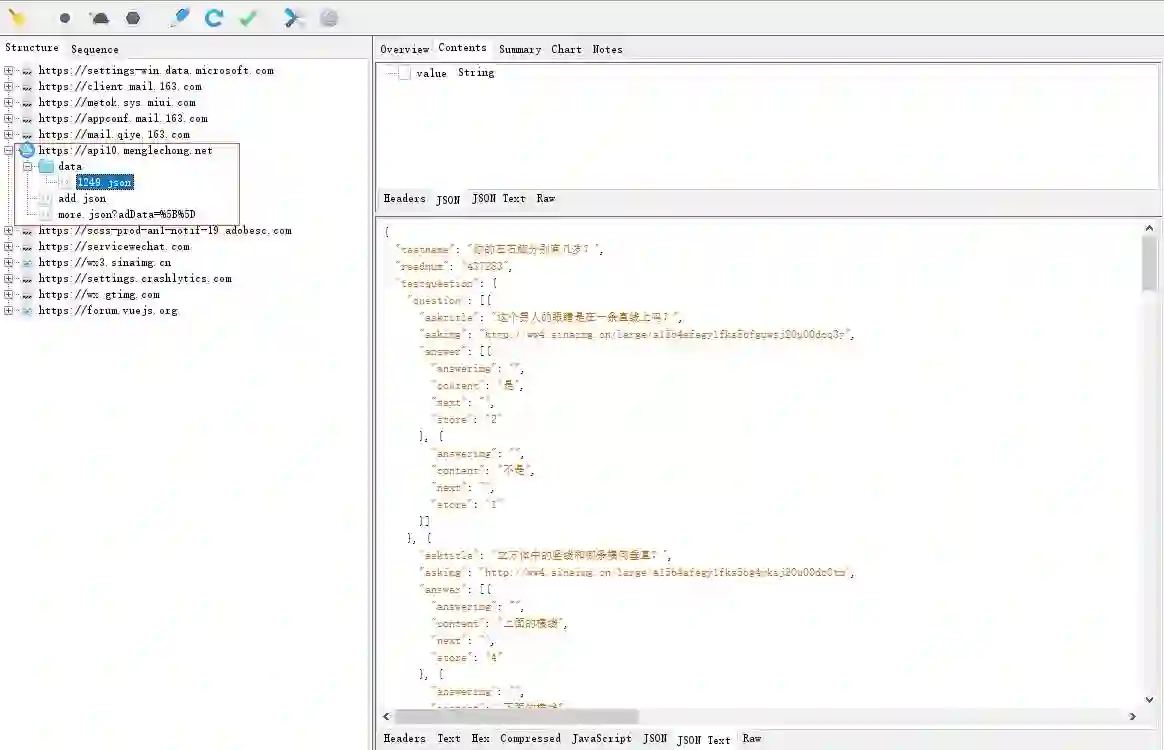Show request Headers tab in the upper pane
The height and width of the screenshot is (750, 1164).
(405, 198)
